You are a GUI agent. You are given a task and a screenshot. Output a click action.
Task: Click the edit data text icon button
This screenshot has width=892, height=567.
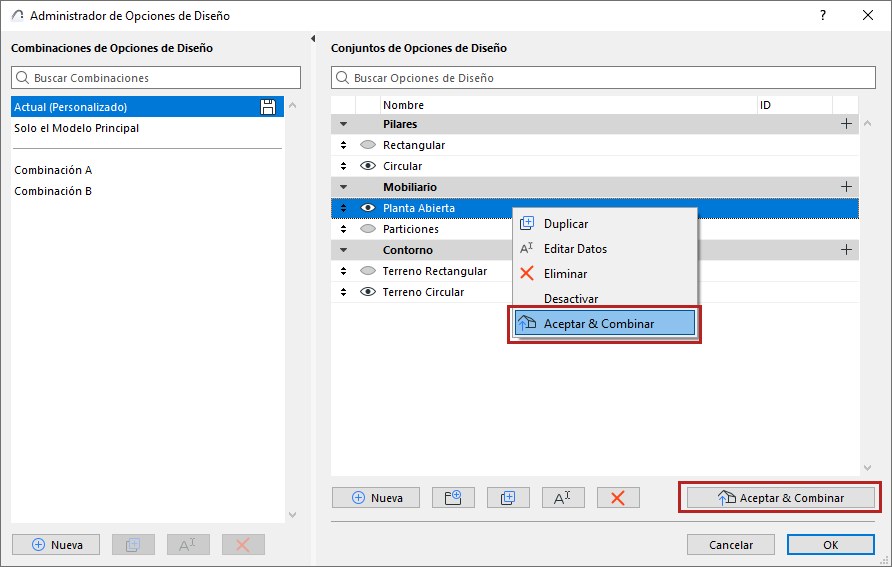(563, 497)
